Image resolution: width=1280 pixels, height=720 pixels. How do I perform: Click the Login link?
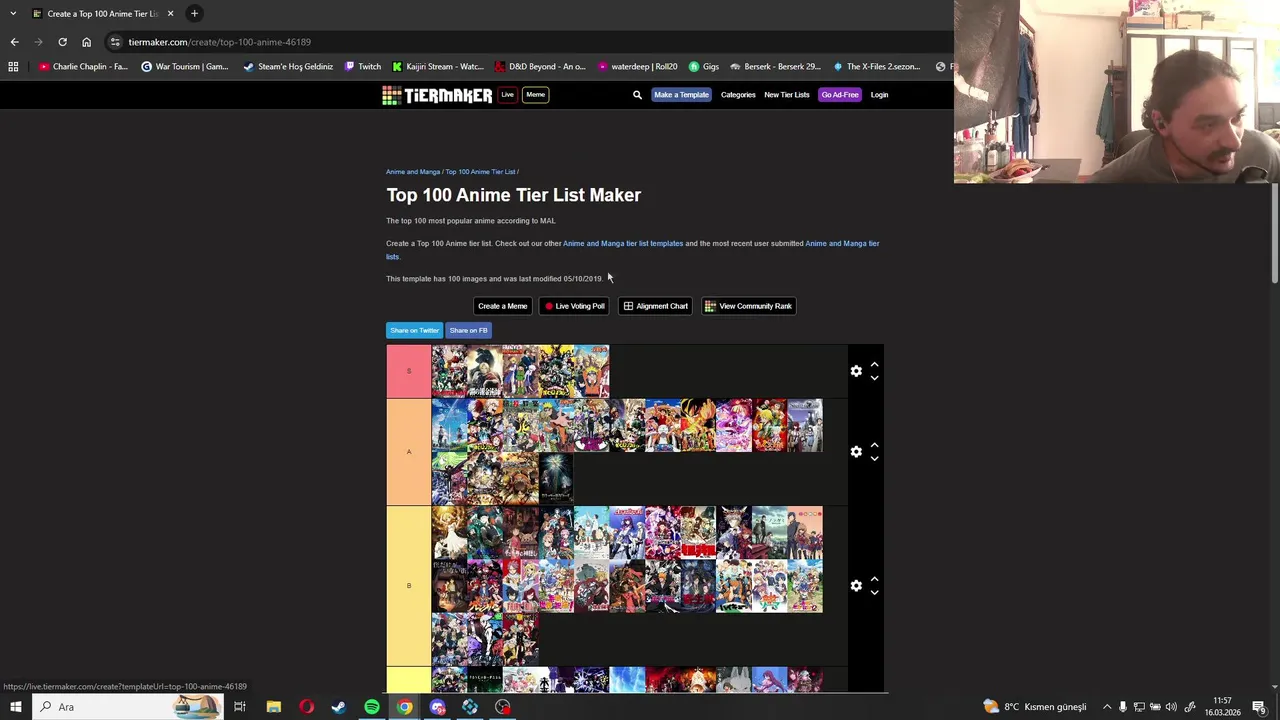879,95
